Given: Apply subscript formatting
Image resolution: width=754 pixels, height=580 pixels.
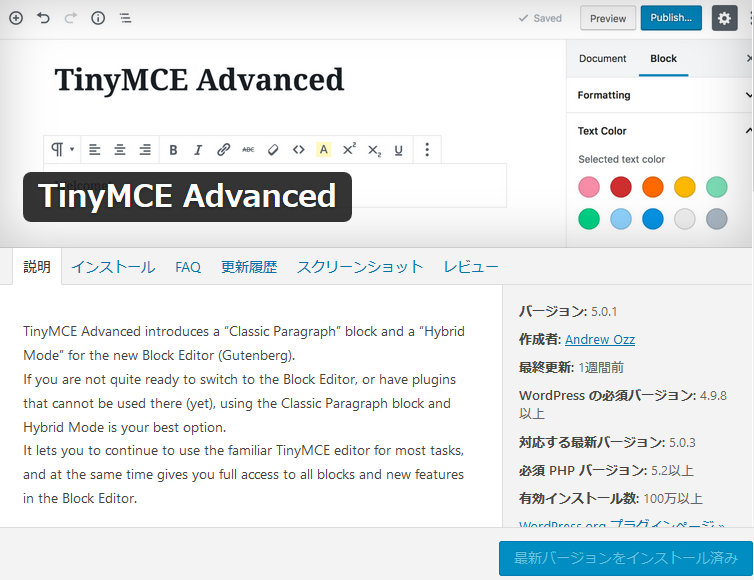Looking at the screenshot, I should pyautogui.click(x=374, y=151).
